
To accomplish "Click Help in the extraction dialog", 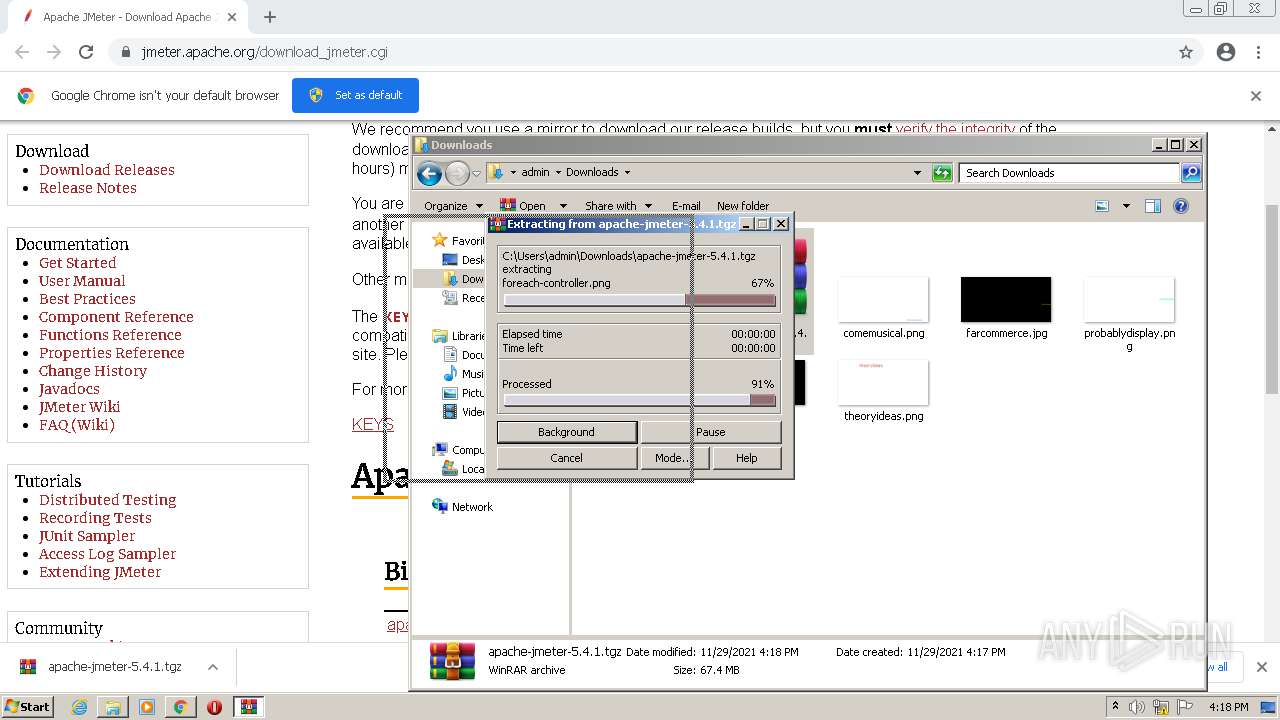I will (x=747, y=458).
